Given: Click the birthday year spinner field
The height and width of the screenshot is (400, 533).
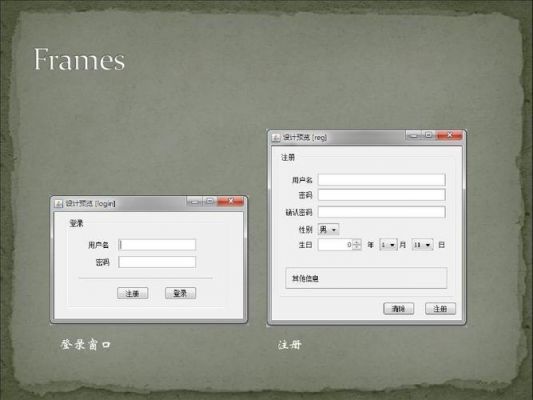Looking at the screenshot, I should click(x=336, y=245).
